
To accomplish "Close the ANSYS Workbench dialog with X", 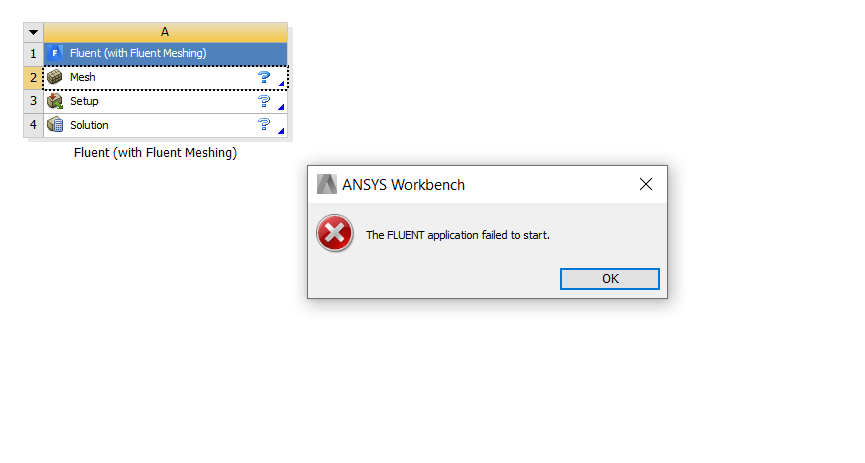I will click(646, 184).
